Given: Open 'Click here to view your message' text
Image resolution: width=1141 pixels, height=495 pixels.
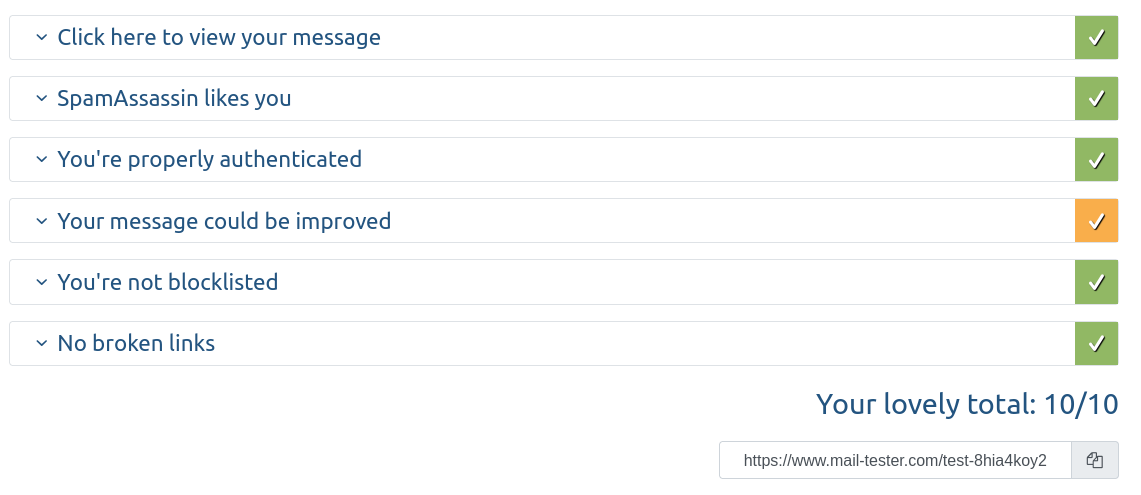Looking at the screenshot, I should click(x=219, y=38).
